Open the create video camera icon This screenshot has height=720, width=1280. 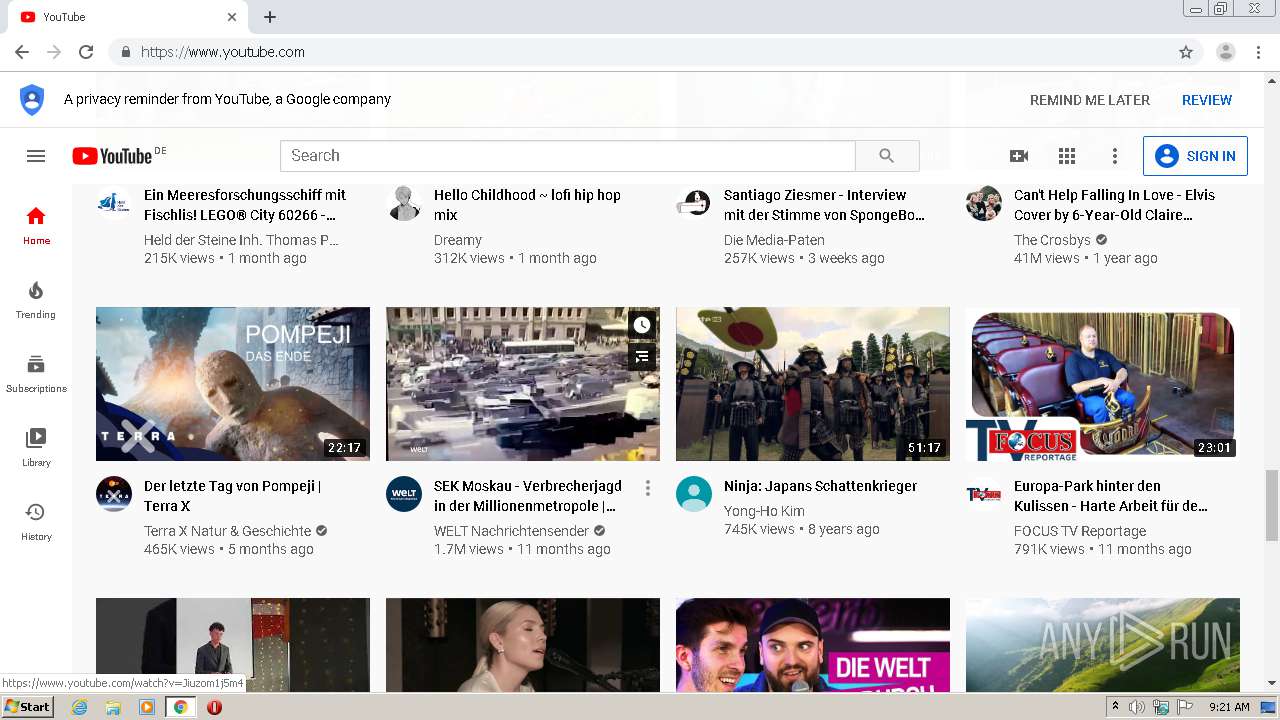[1019, 156]
